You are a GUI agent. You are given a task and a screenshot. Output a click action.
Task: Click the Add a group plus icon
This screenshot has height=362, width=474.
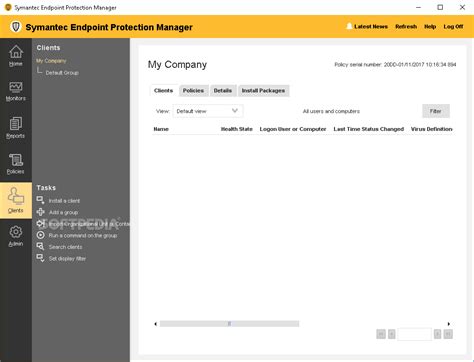40,212
